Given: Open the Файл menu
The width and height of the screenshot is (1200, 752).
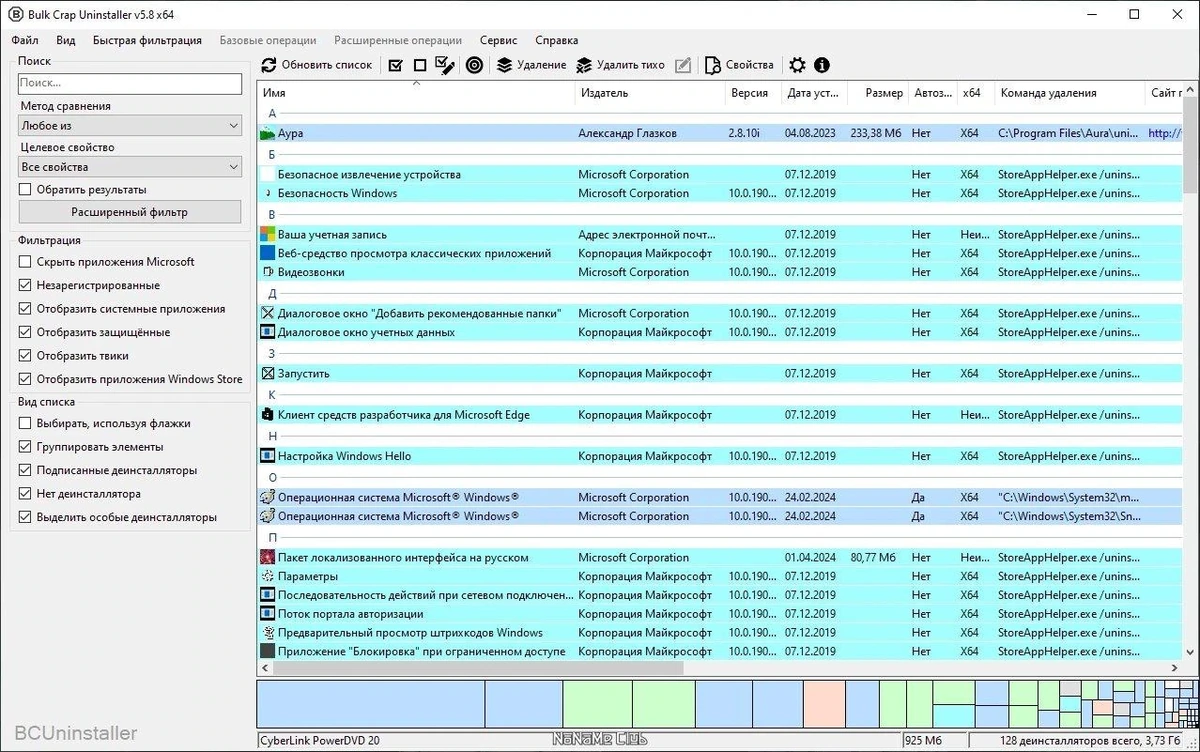Looking at the screenshot, I should point(25,41).
